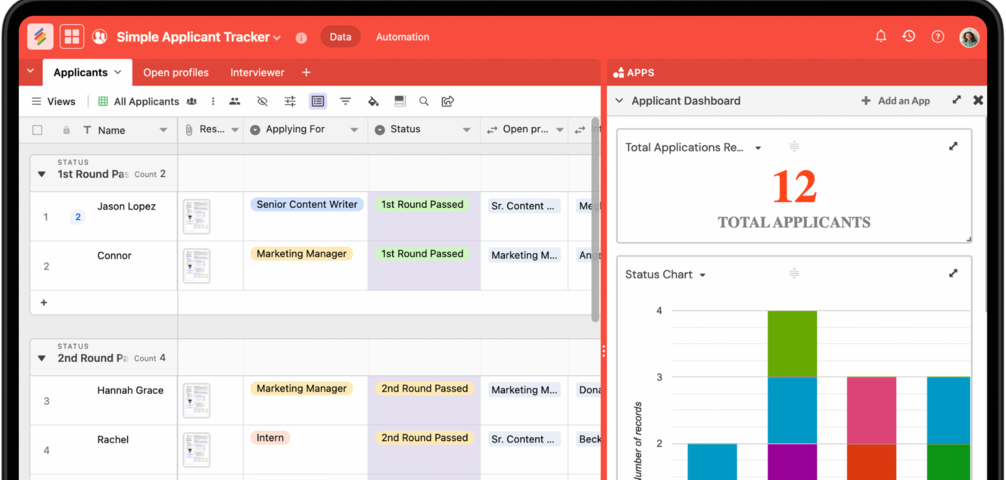This screenshot has height=480, width=1006.
Task: Click the search magnifier in toolbar
Action: (424, 102)
